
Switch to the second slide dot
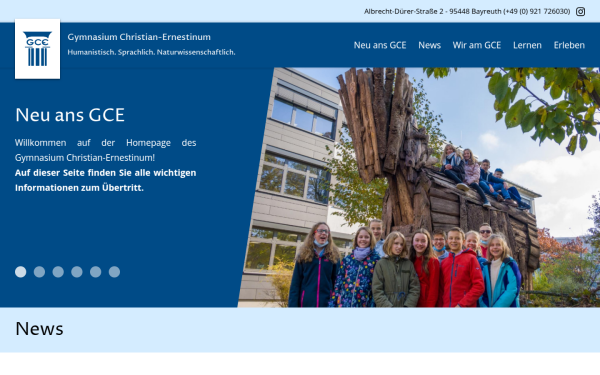(x=39, y=272)
